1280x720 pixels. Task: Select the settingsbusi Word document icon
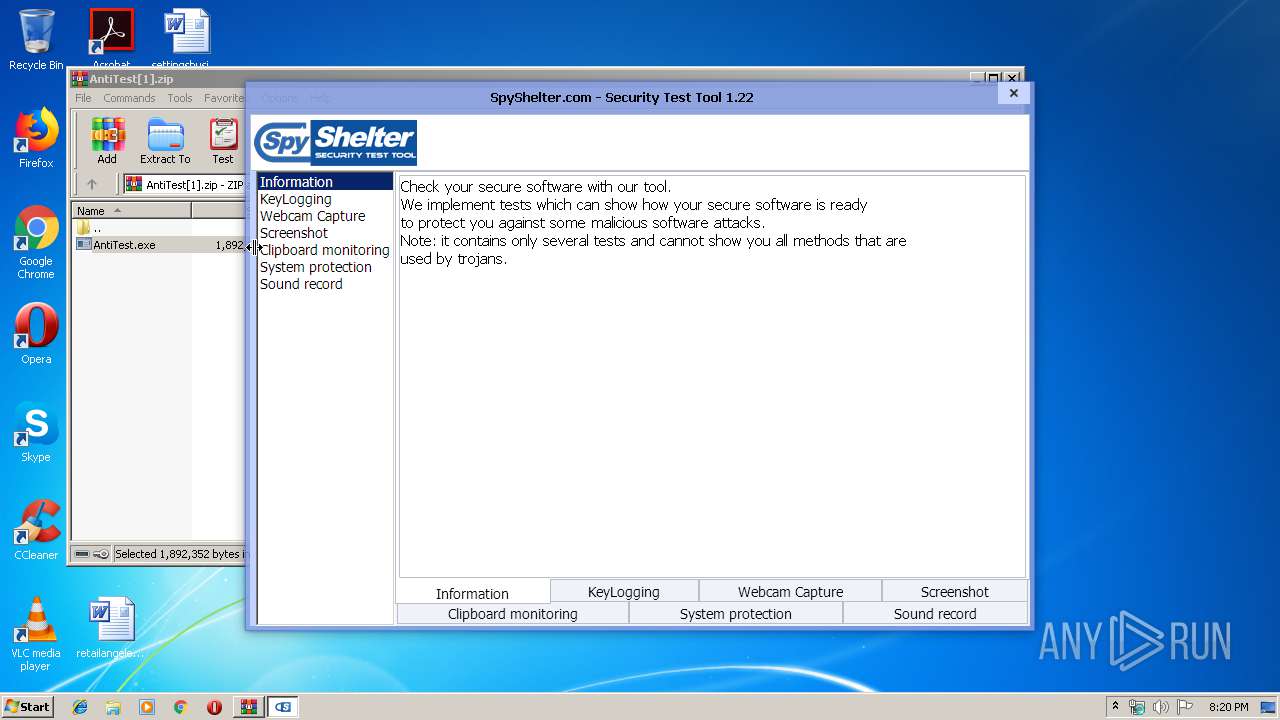click(187, 40)
